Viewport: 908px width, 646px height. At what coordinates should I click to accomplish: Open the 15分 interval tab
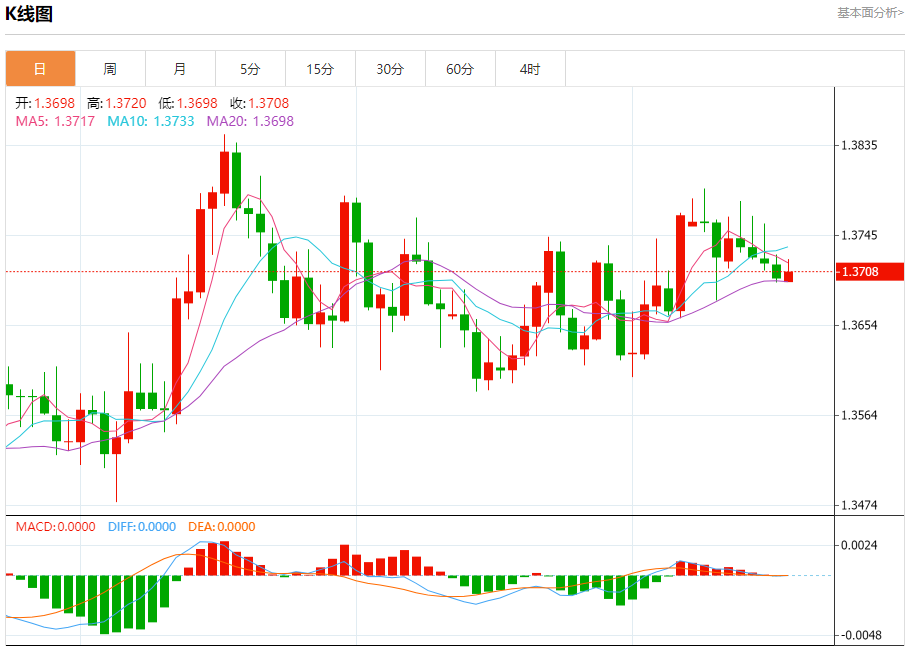tap(320, 69)
